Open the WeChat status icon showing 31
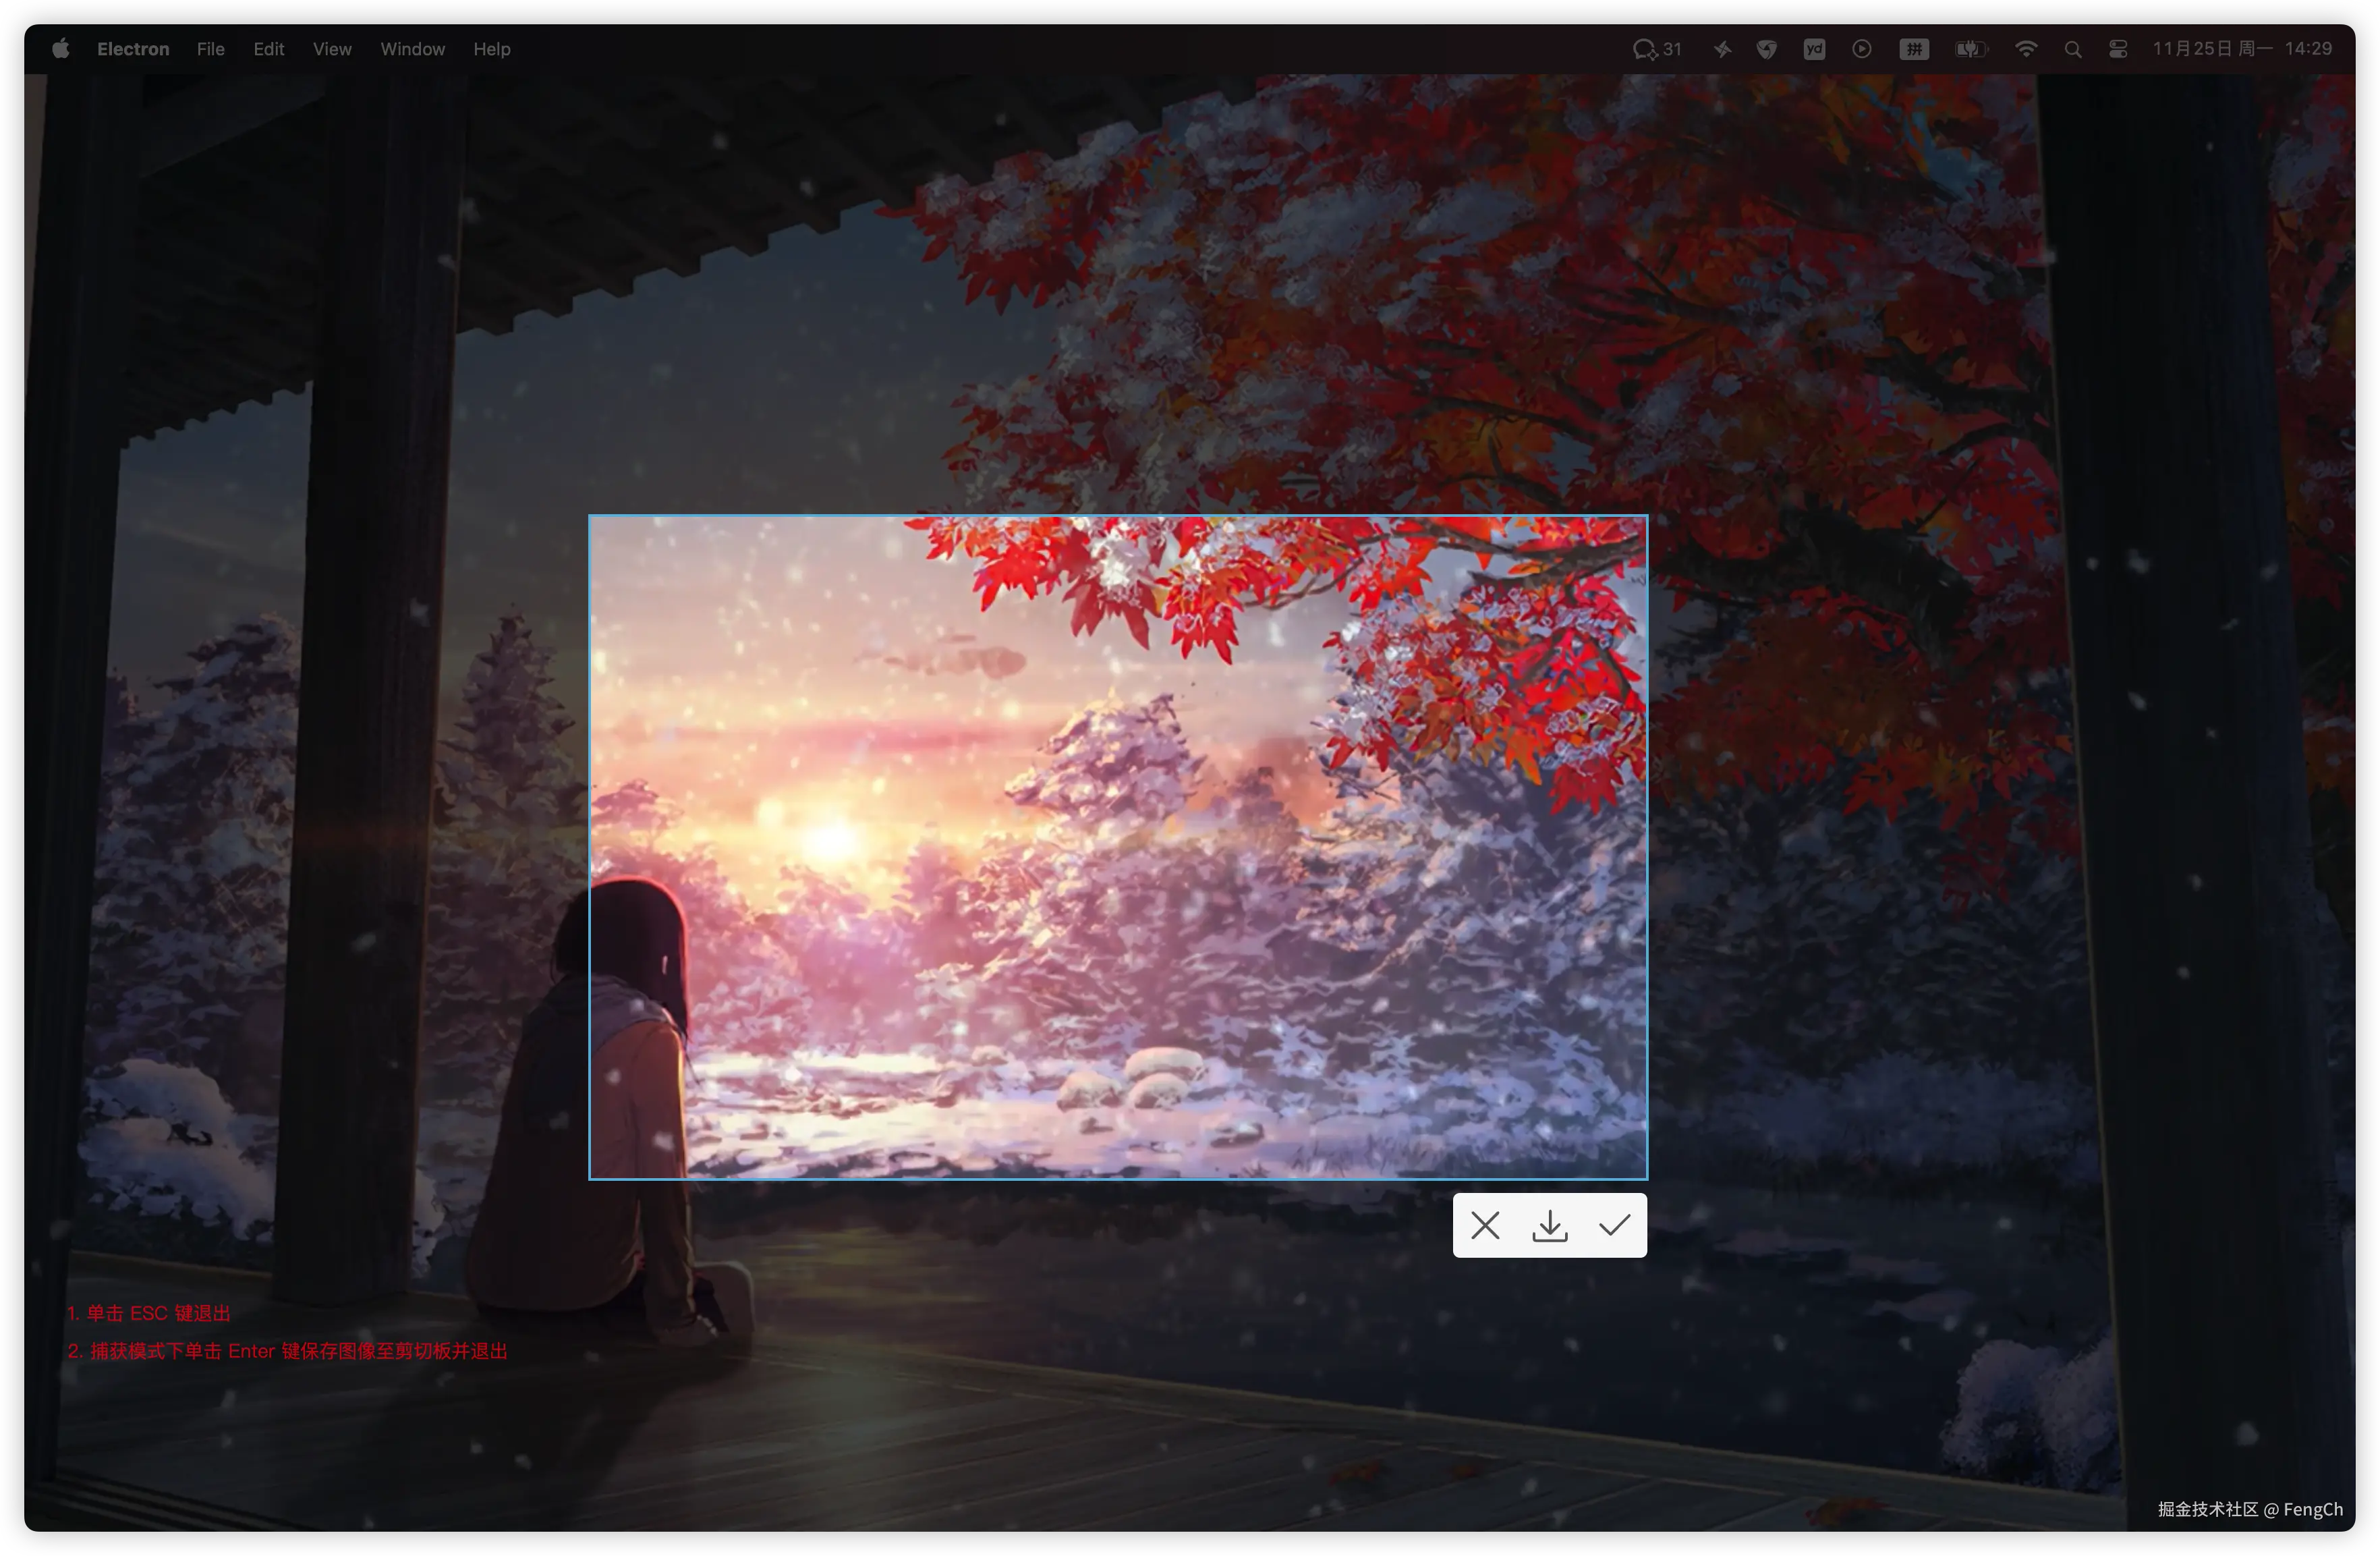Screen dimensions: 2380x1556 [1656, 49]
